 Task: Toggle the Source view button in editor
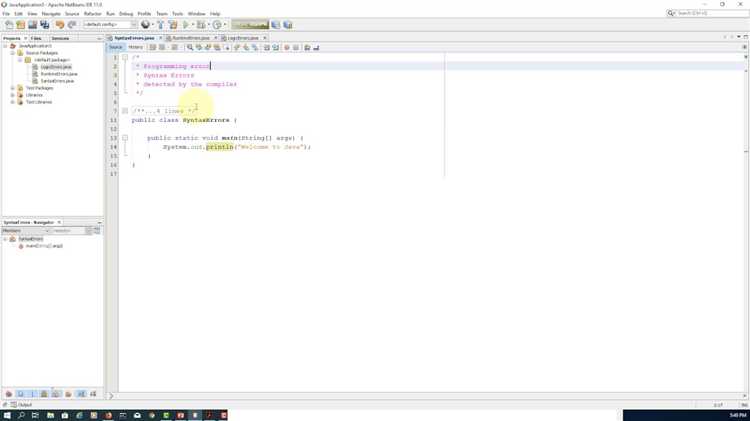click(x=116, y=47)
